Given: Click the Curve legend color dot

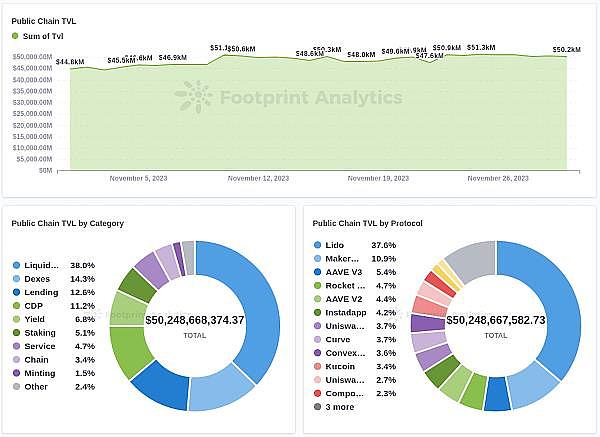Looking at the screenshot, I should 318,339.
